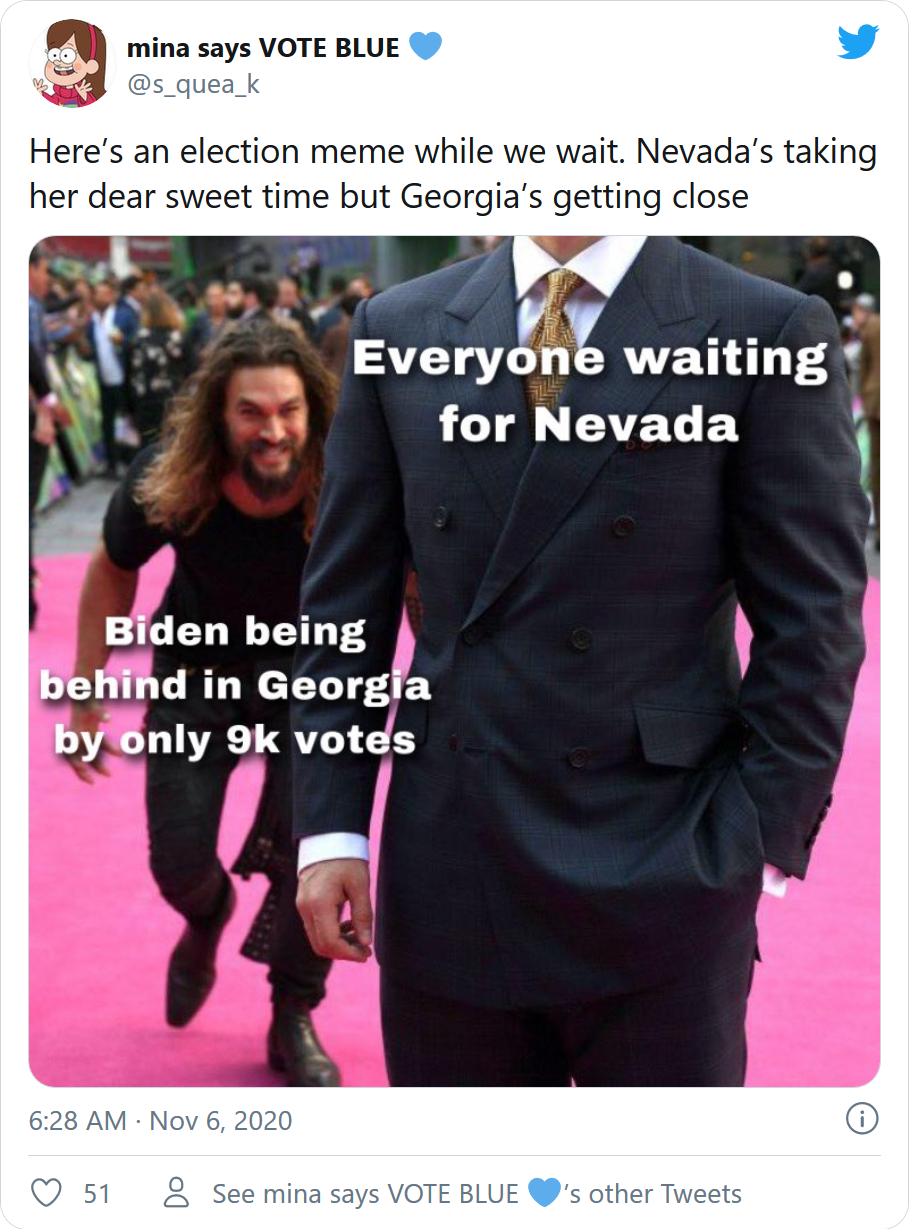Click the Twitter bird logo
The width and height of the screenshot is (909, 1229).
pyautogui.click(x=858, y=43)
